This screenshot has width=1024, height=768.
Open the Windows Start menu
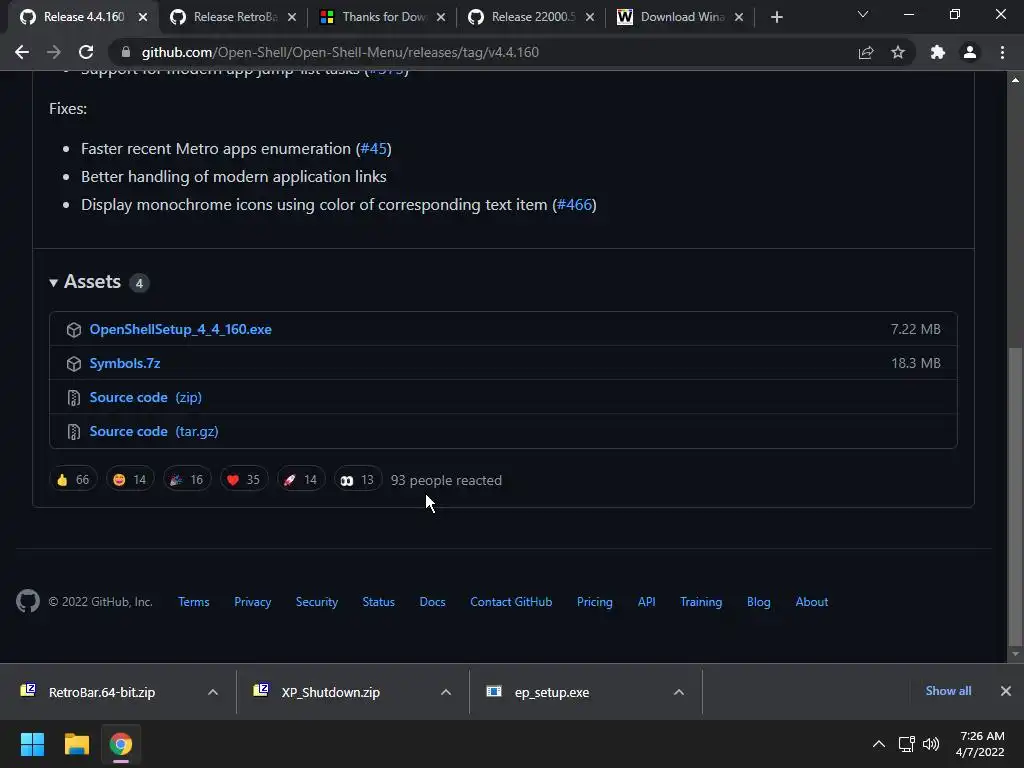[32, 744]
